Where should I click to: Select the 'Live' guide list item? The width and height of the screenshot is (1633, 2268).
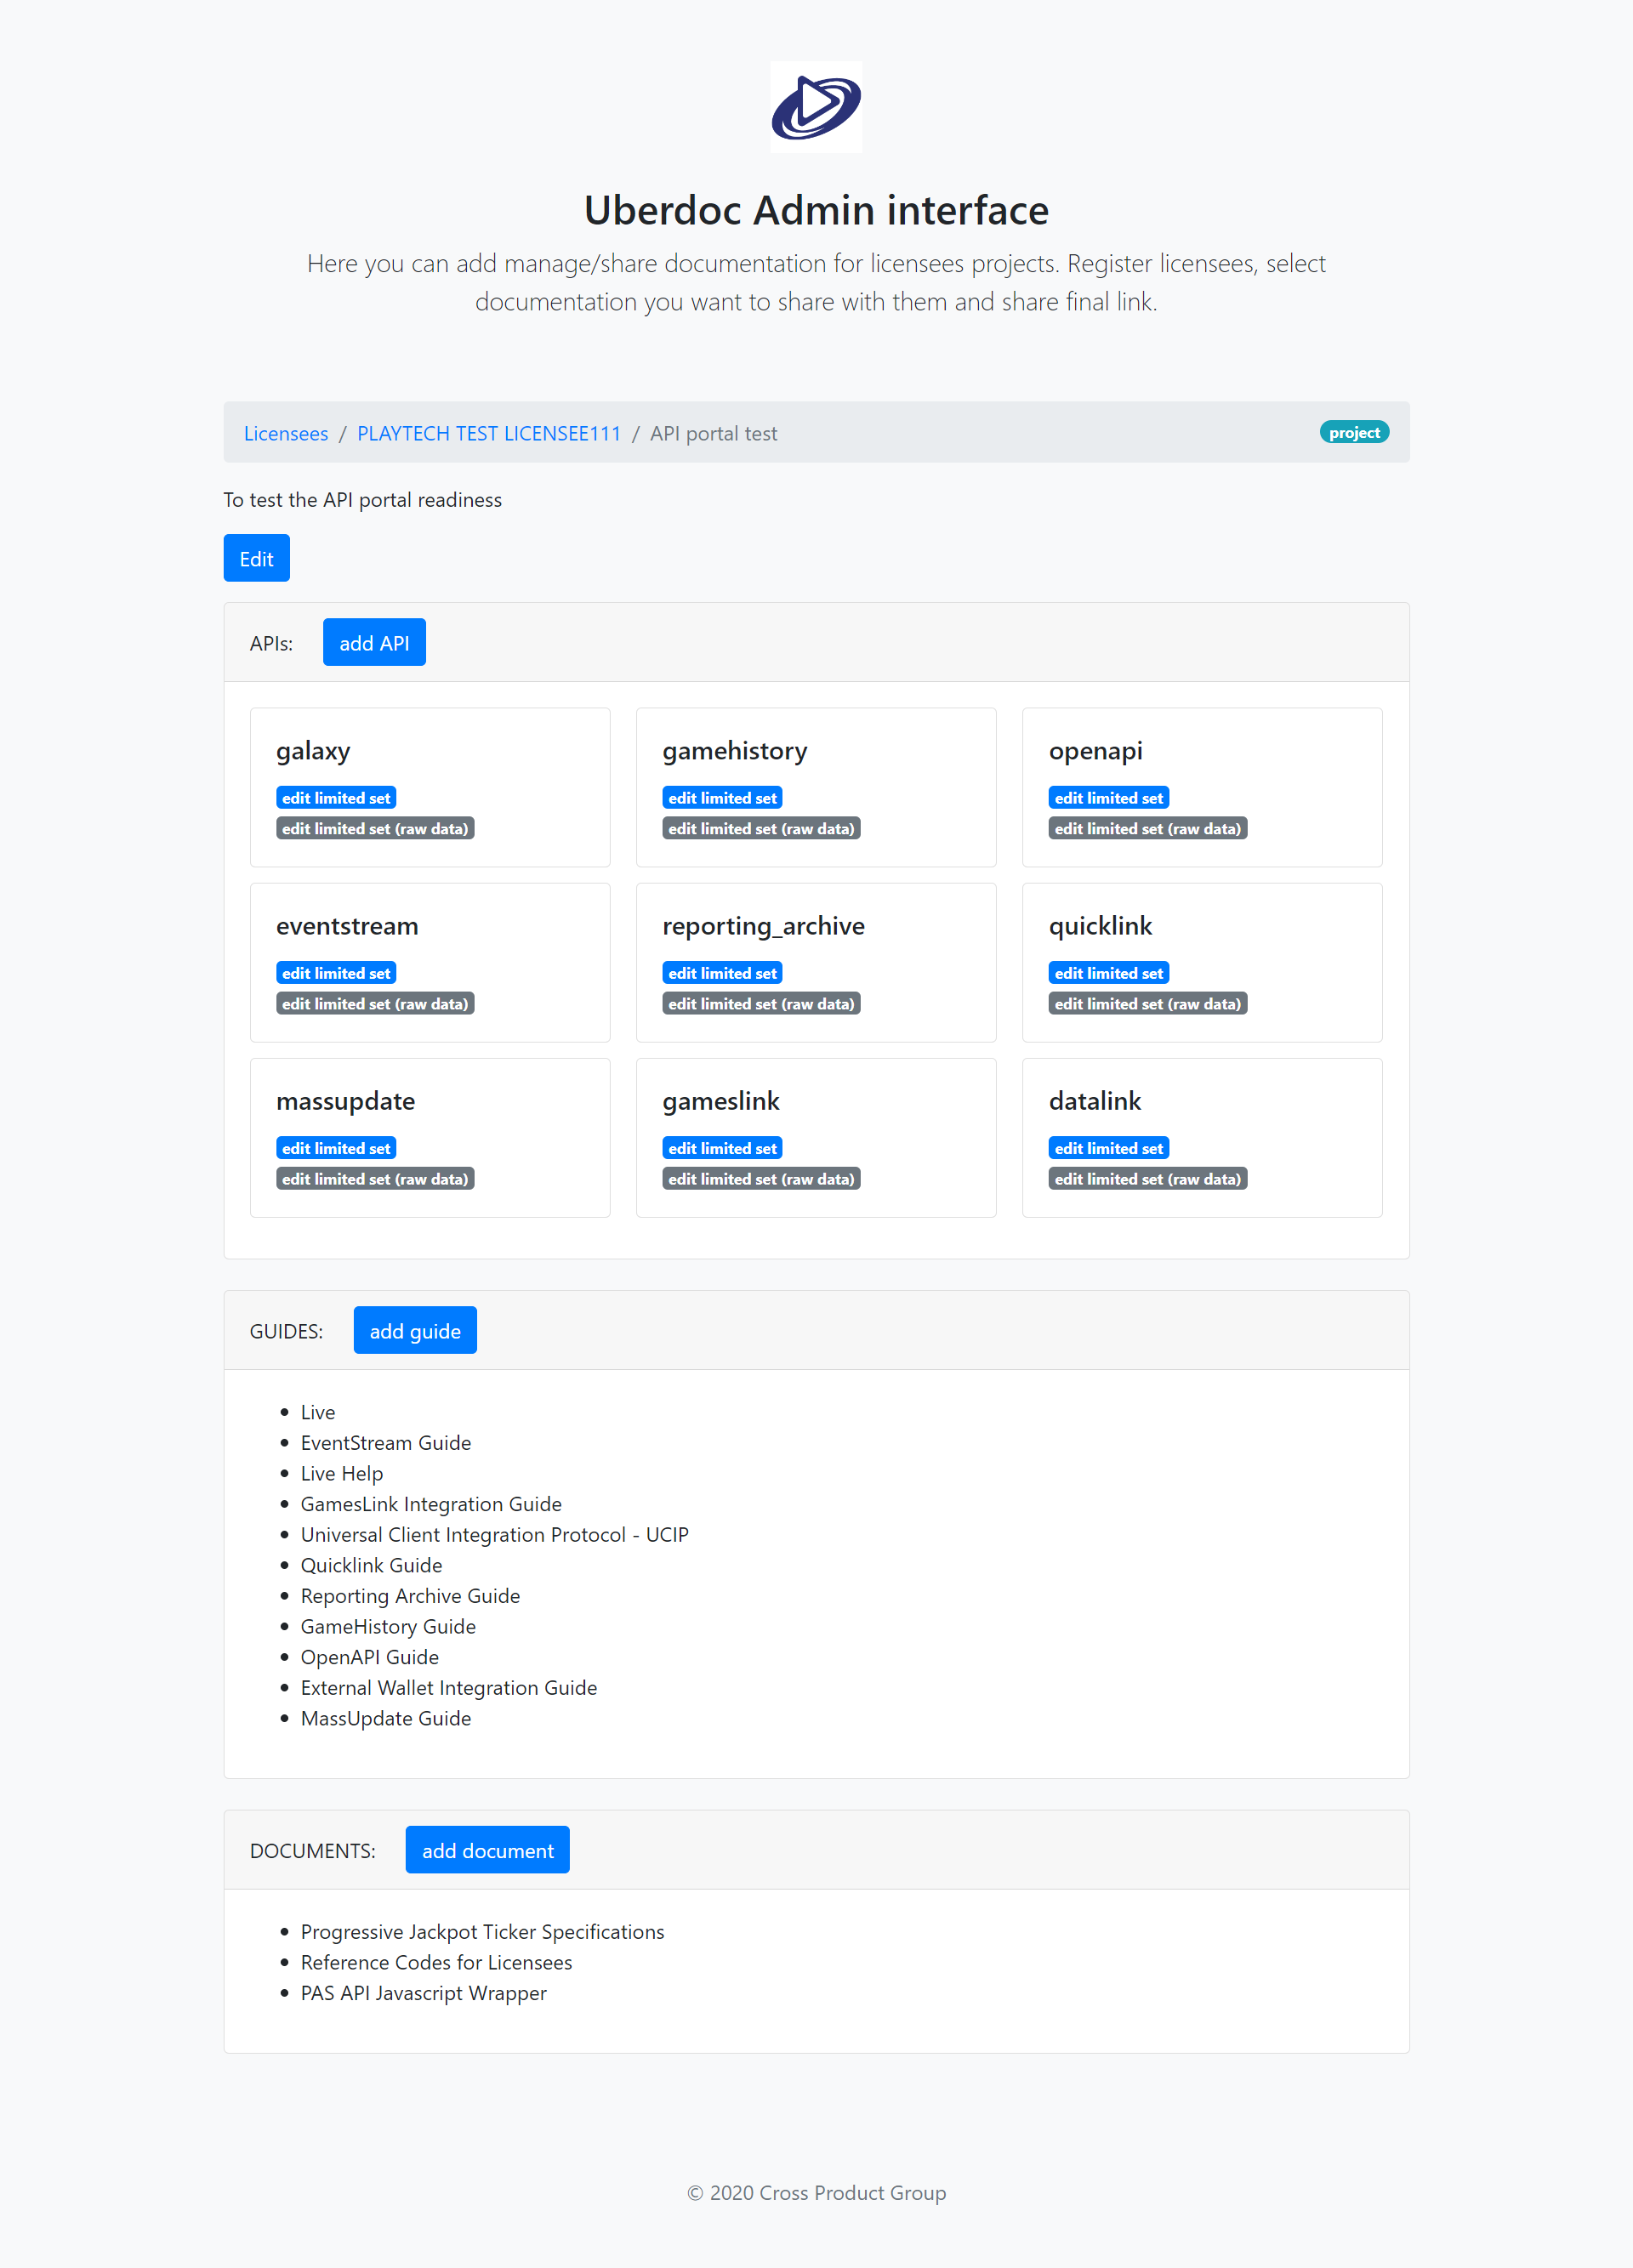coord(318,1412)
